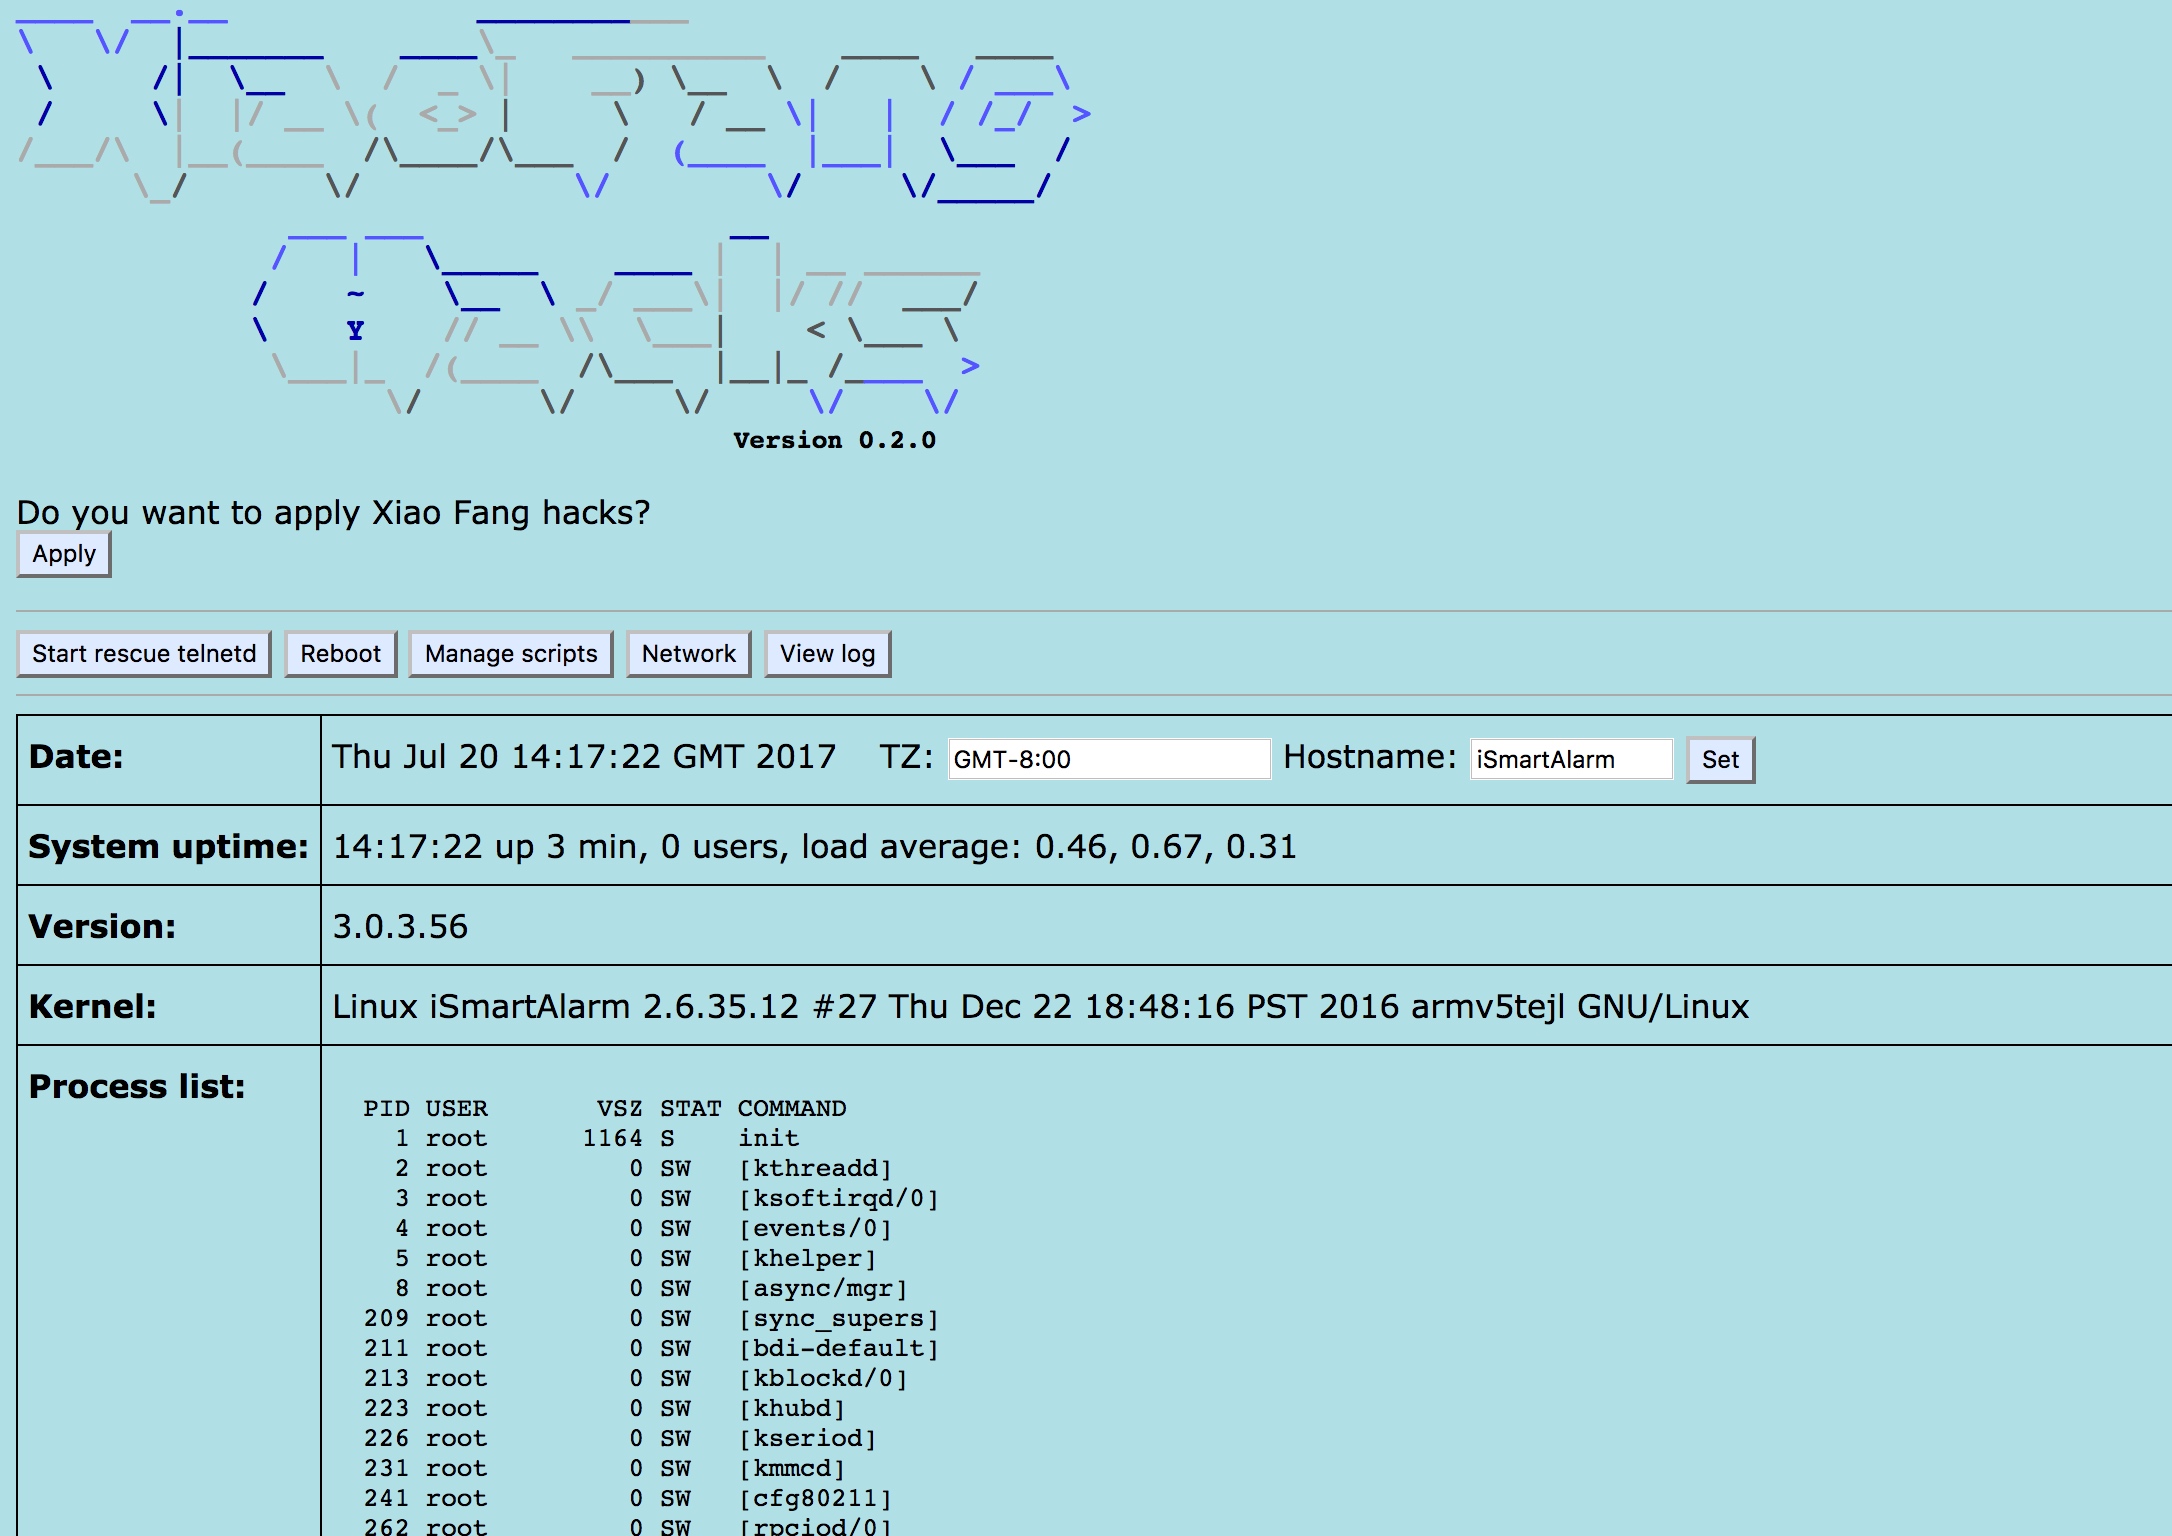Click the [cfg80211] process row
Screen dimensions: 2172x1536
click(x=627, y=1499)
